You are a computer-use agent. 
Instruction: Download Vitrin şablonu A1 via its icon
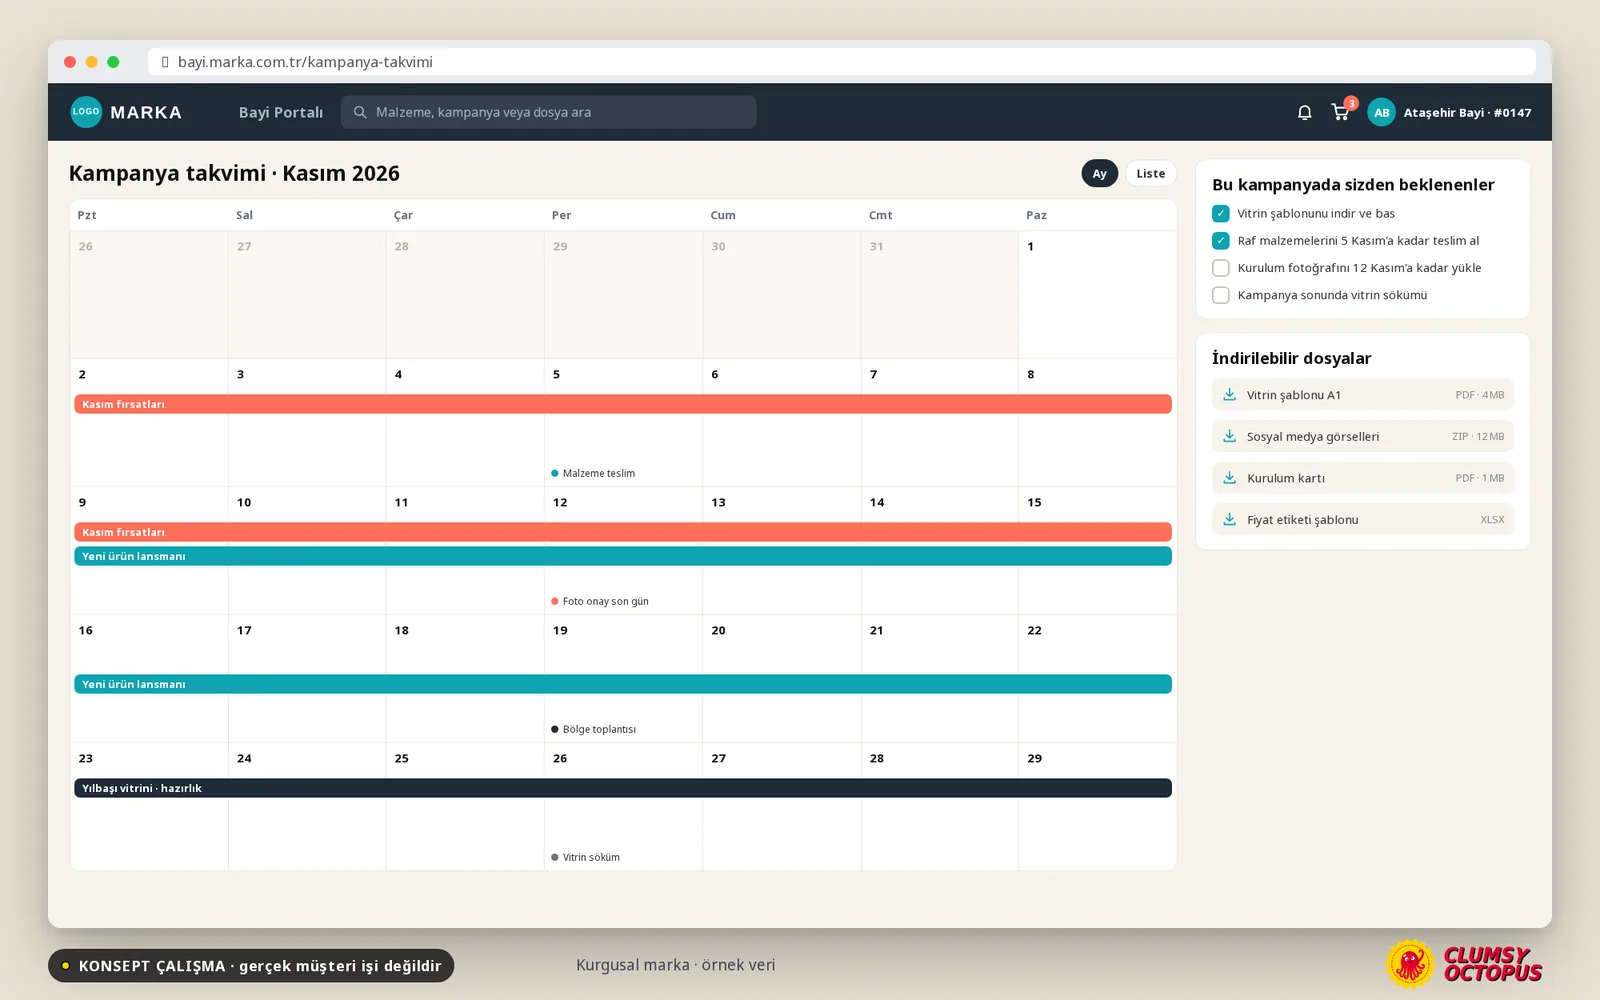[1230, 395]
